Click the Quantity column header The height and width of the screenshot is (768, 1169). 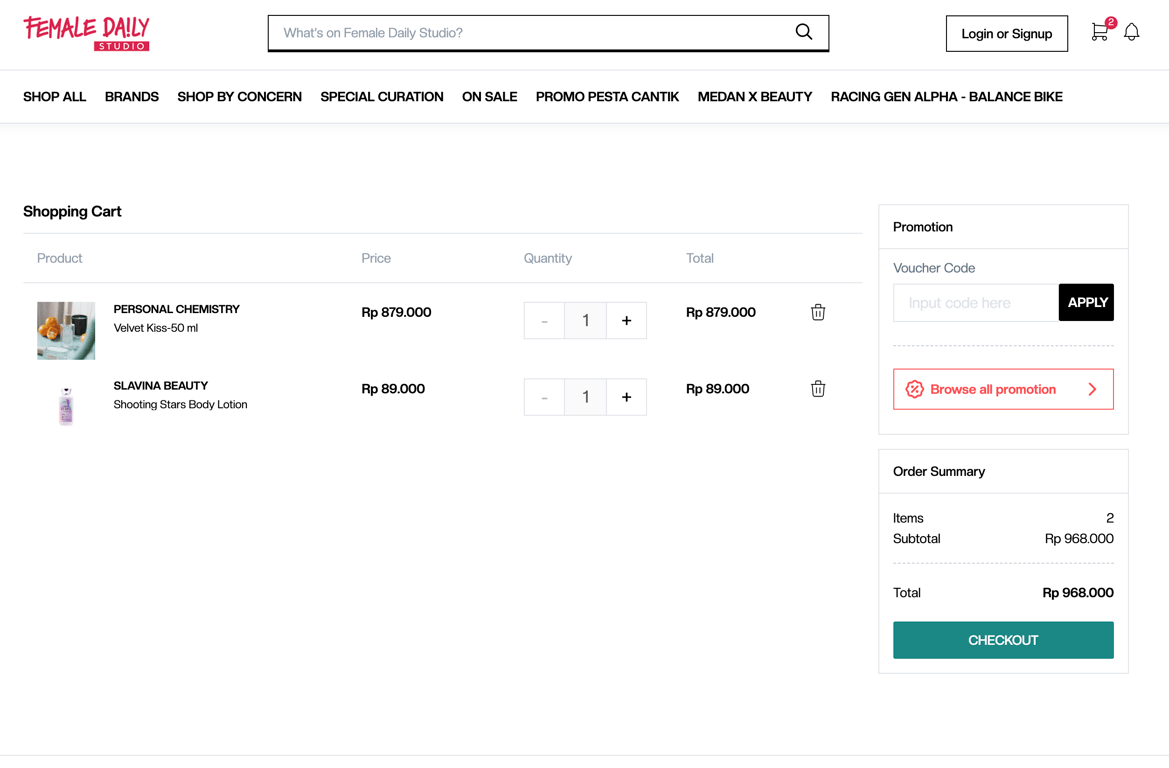click(x=548, y=259)
